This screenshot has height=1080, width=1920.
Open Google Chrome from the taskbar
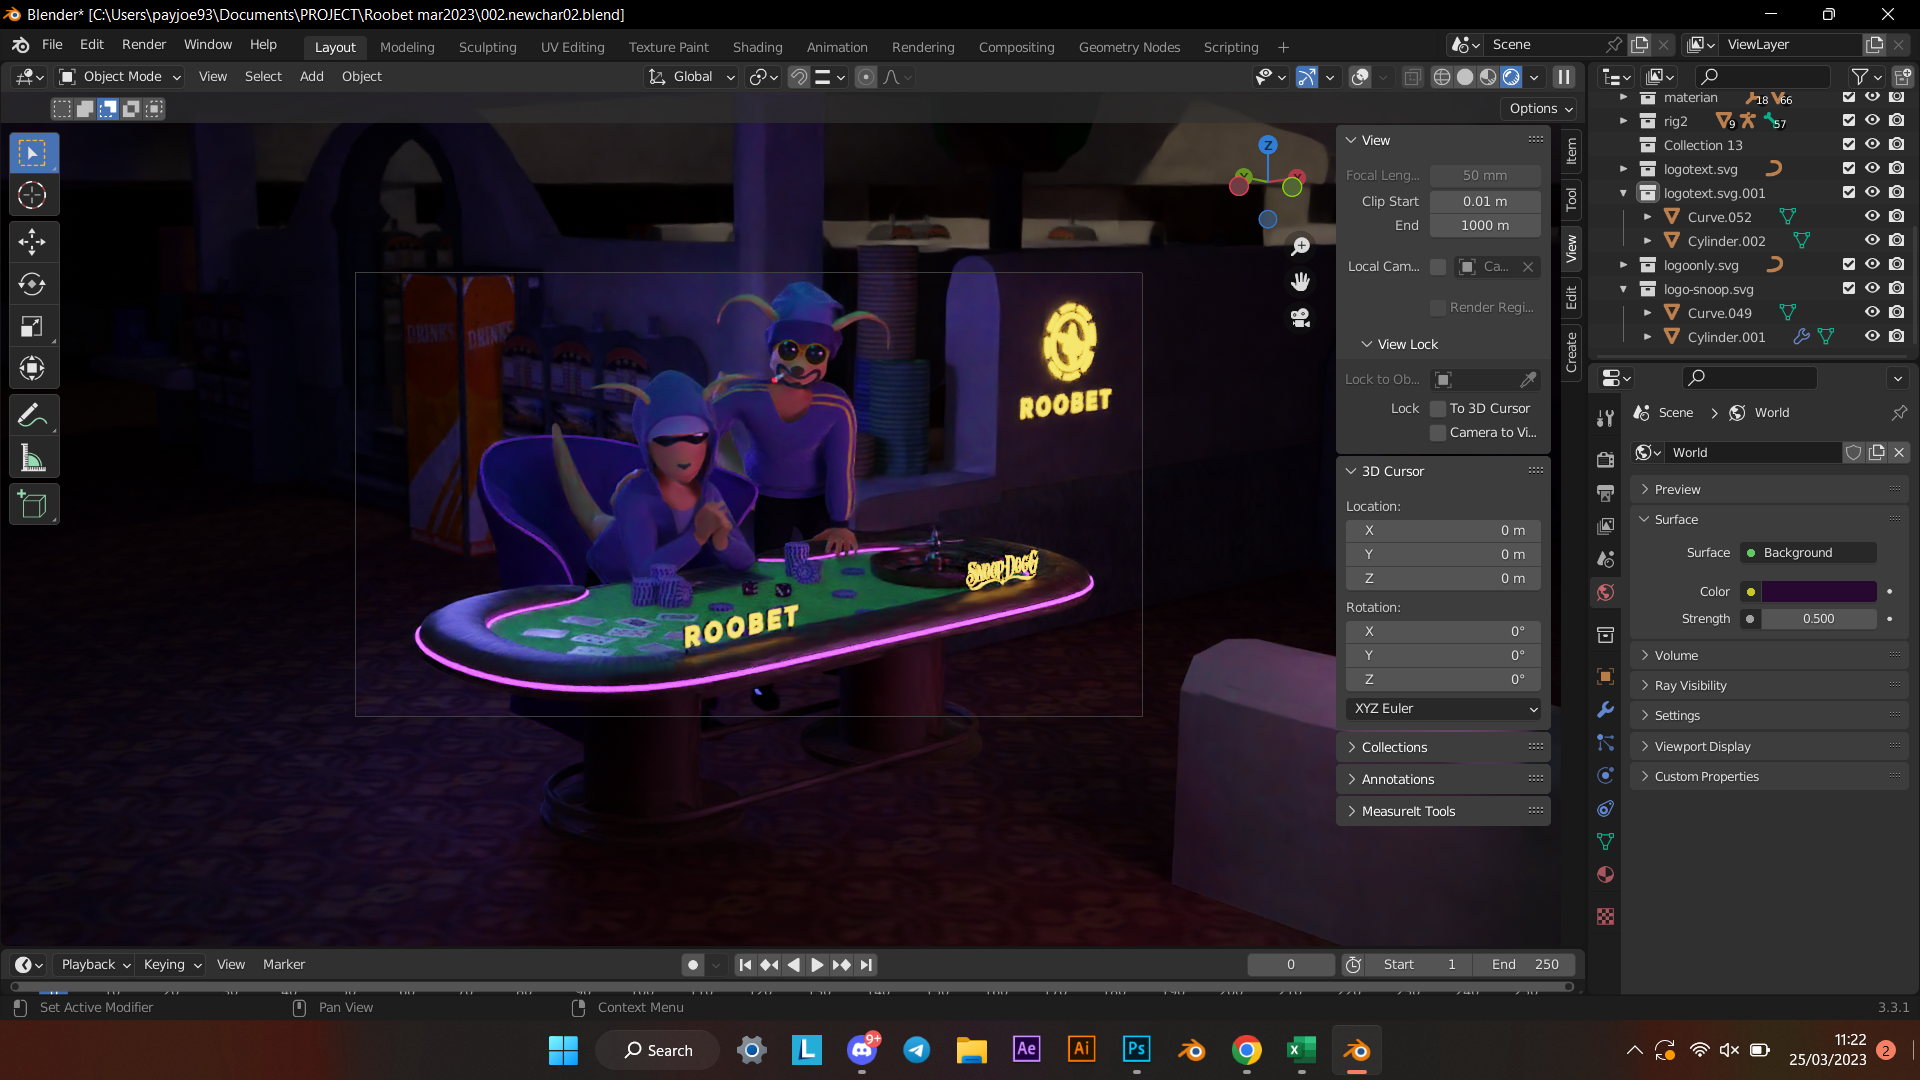click(1246, 1049)
